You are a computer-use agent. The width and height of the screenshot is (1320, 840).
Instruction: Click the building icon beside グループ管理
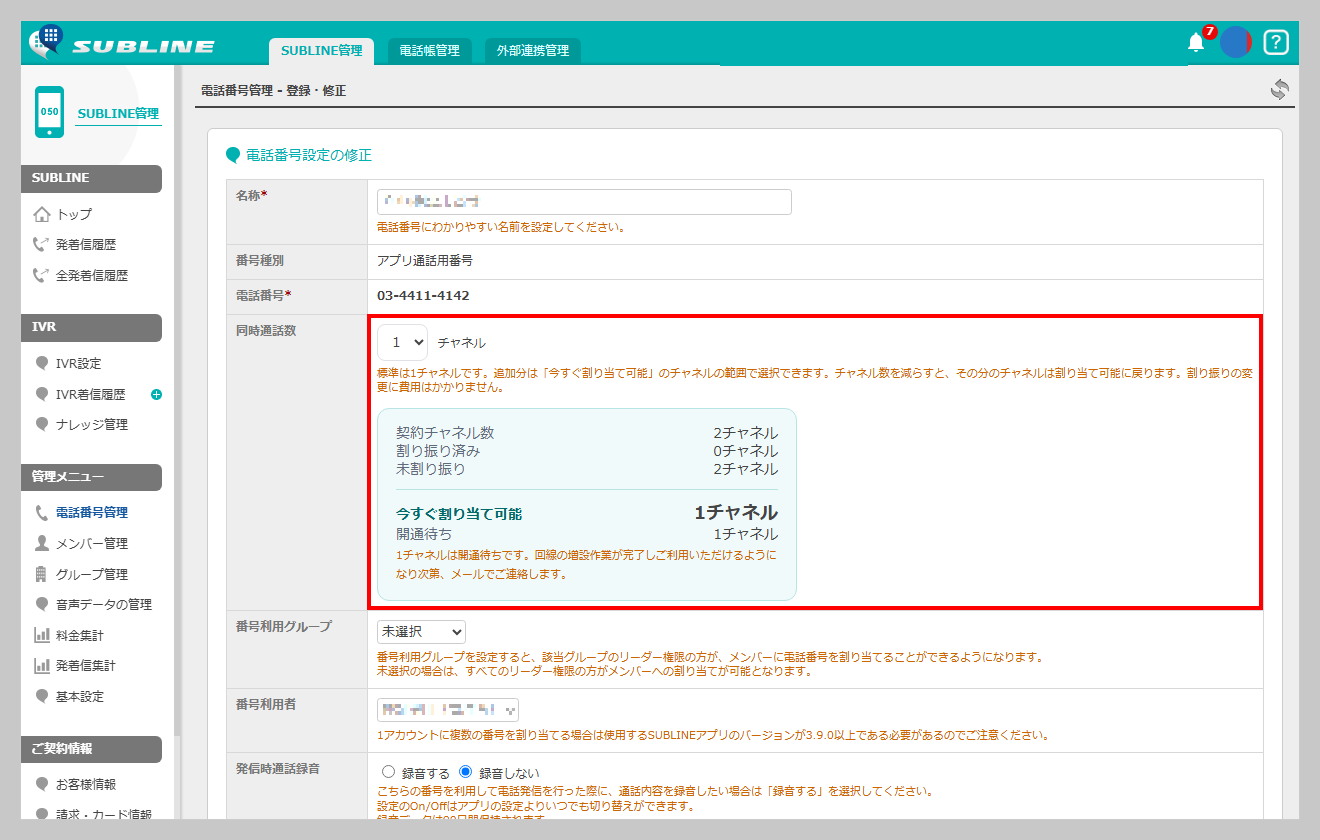point(41,574)
